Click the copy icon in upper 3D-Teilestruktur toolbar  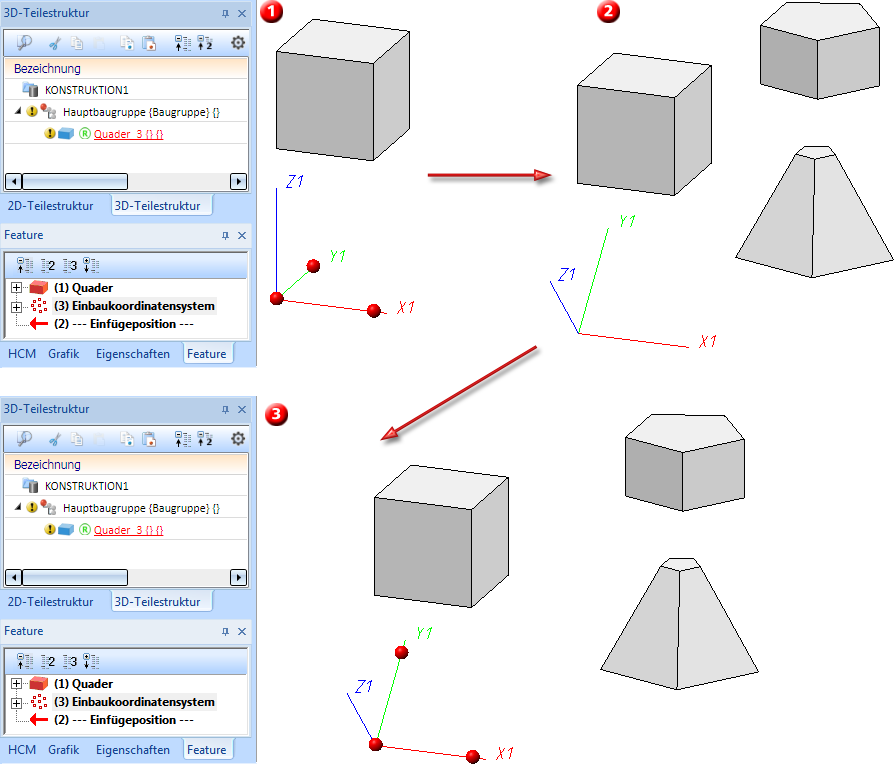click(x=77, y=43)
